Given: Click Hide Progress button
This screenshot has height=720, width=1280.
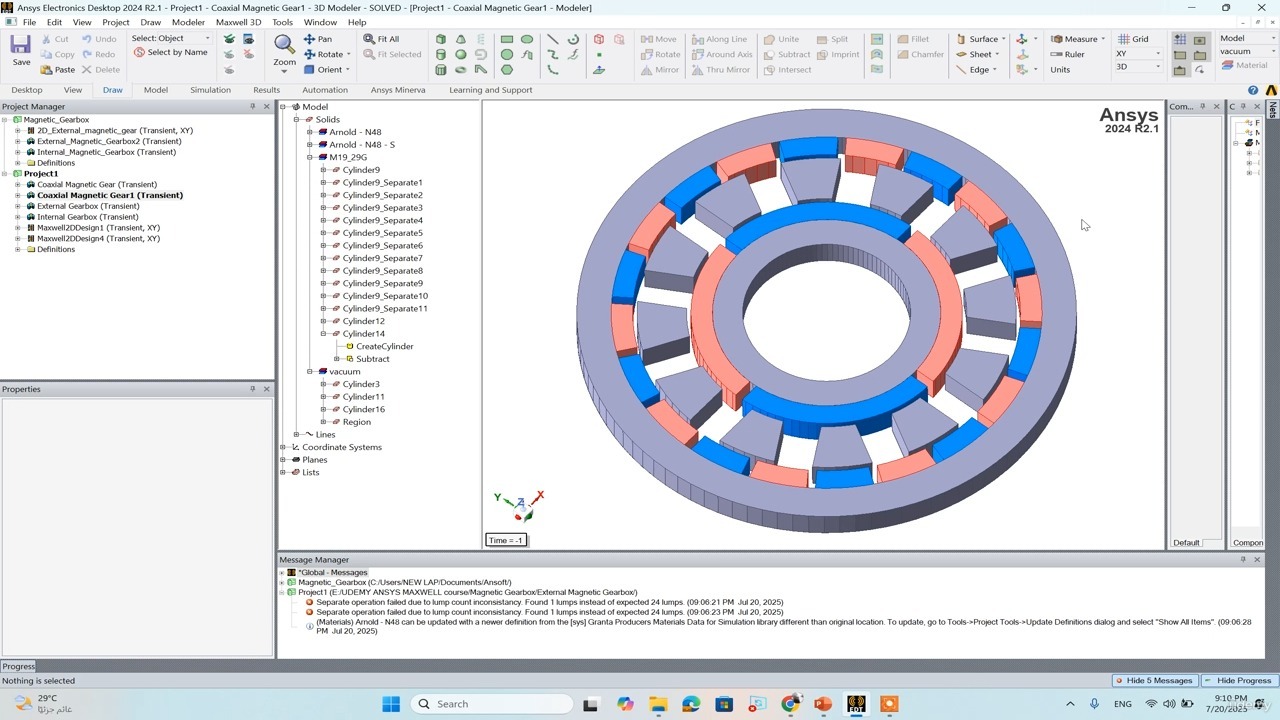Looking at the screenshot, I should pos(1238,681).
